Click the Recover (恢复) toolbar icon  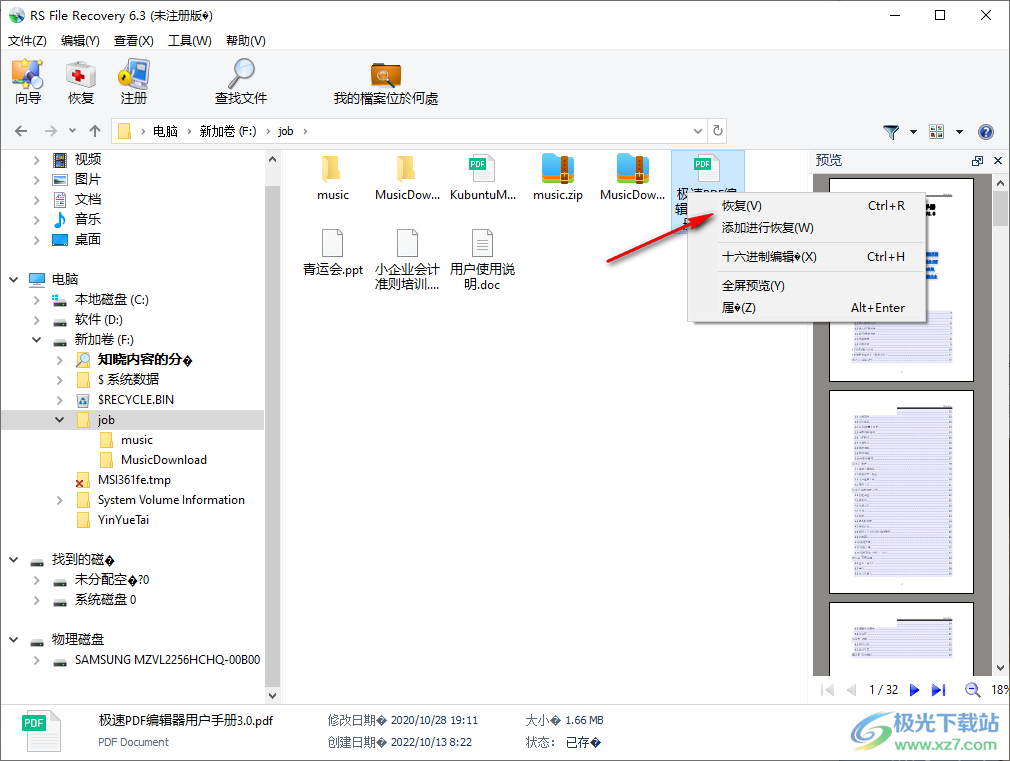pyautogui.click(x=81, y=81)
